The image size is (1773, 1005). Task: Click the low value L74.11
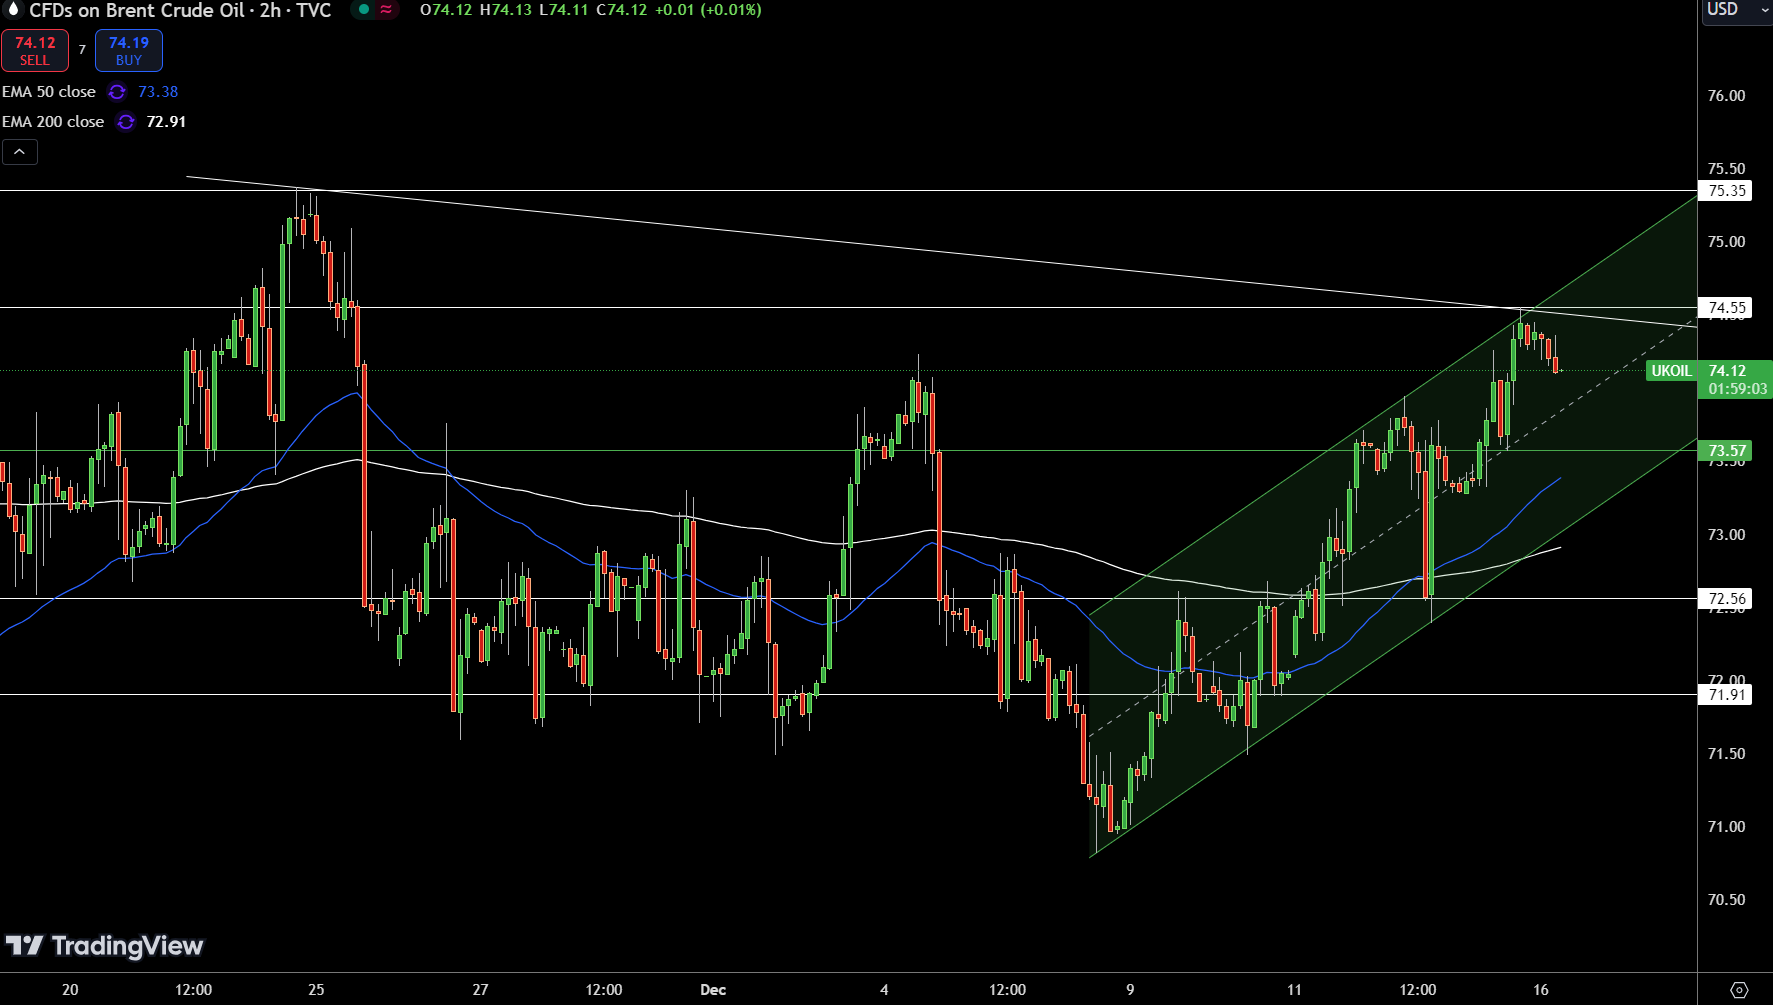(563, 10)
